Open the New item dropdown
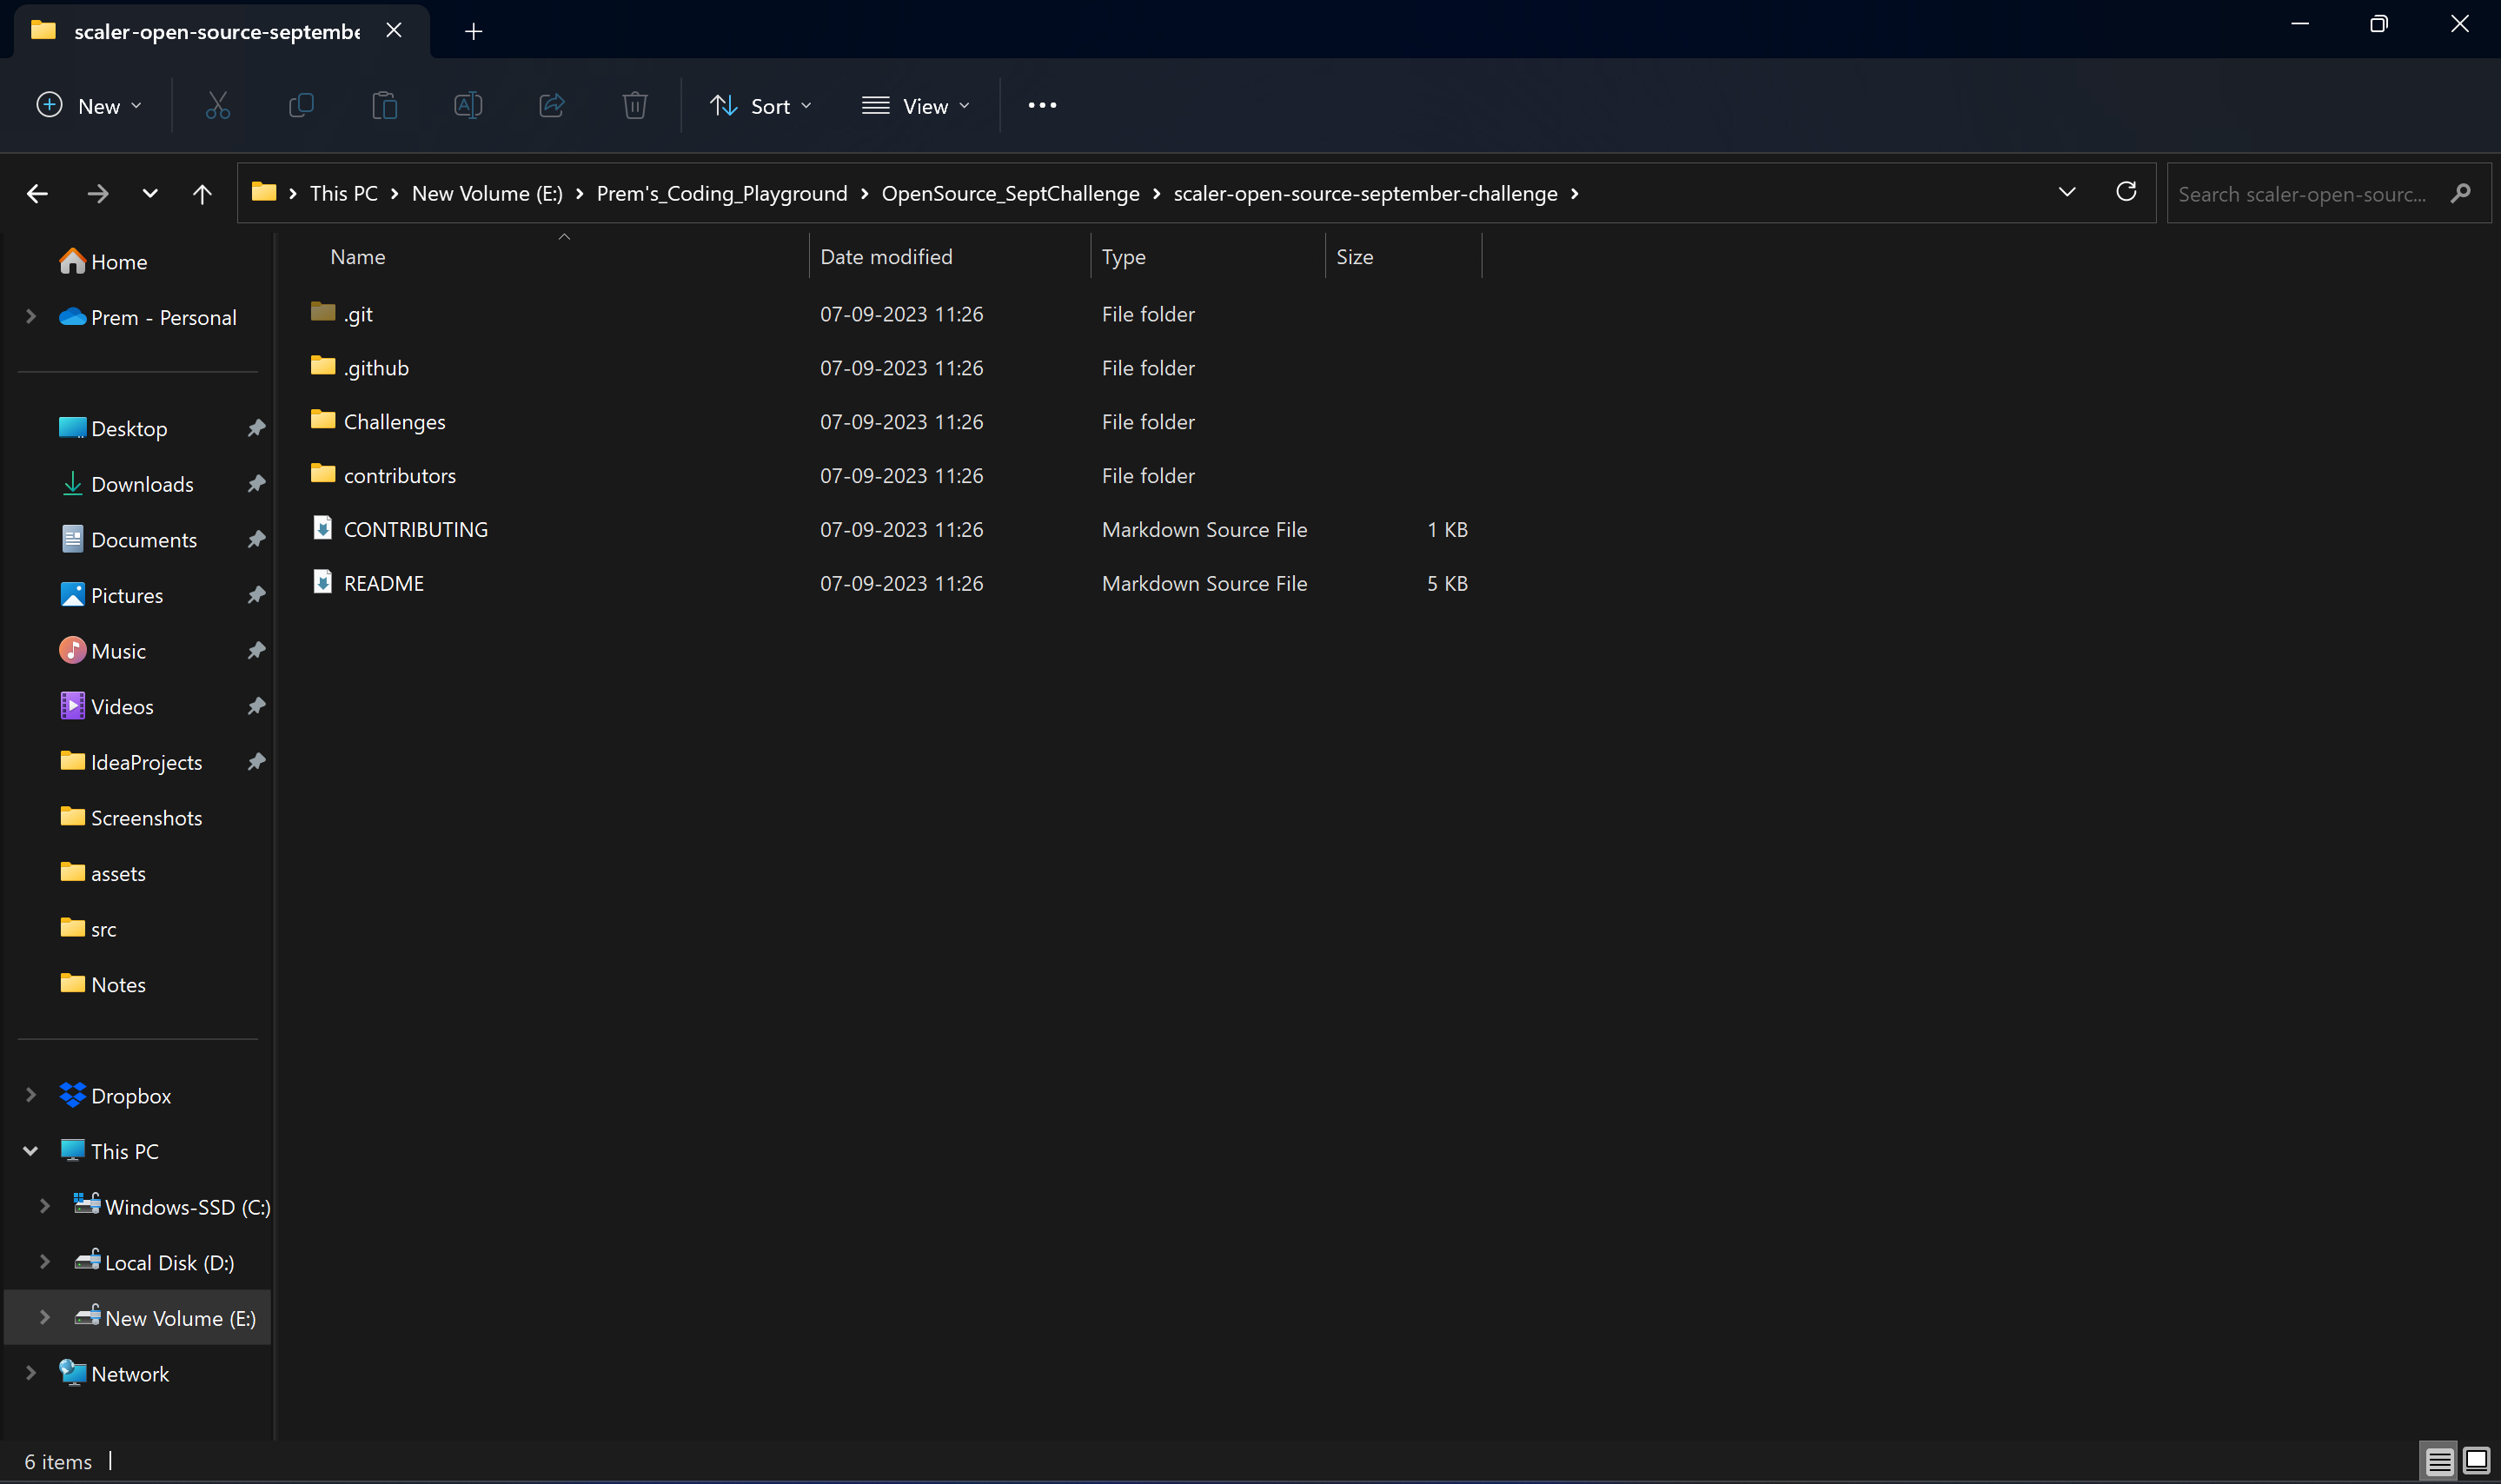The width and height of the screenshot is (2501, 1484). 89,105
